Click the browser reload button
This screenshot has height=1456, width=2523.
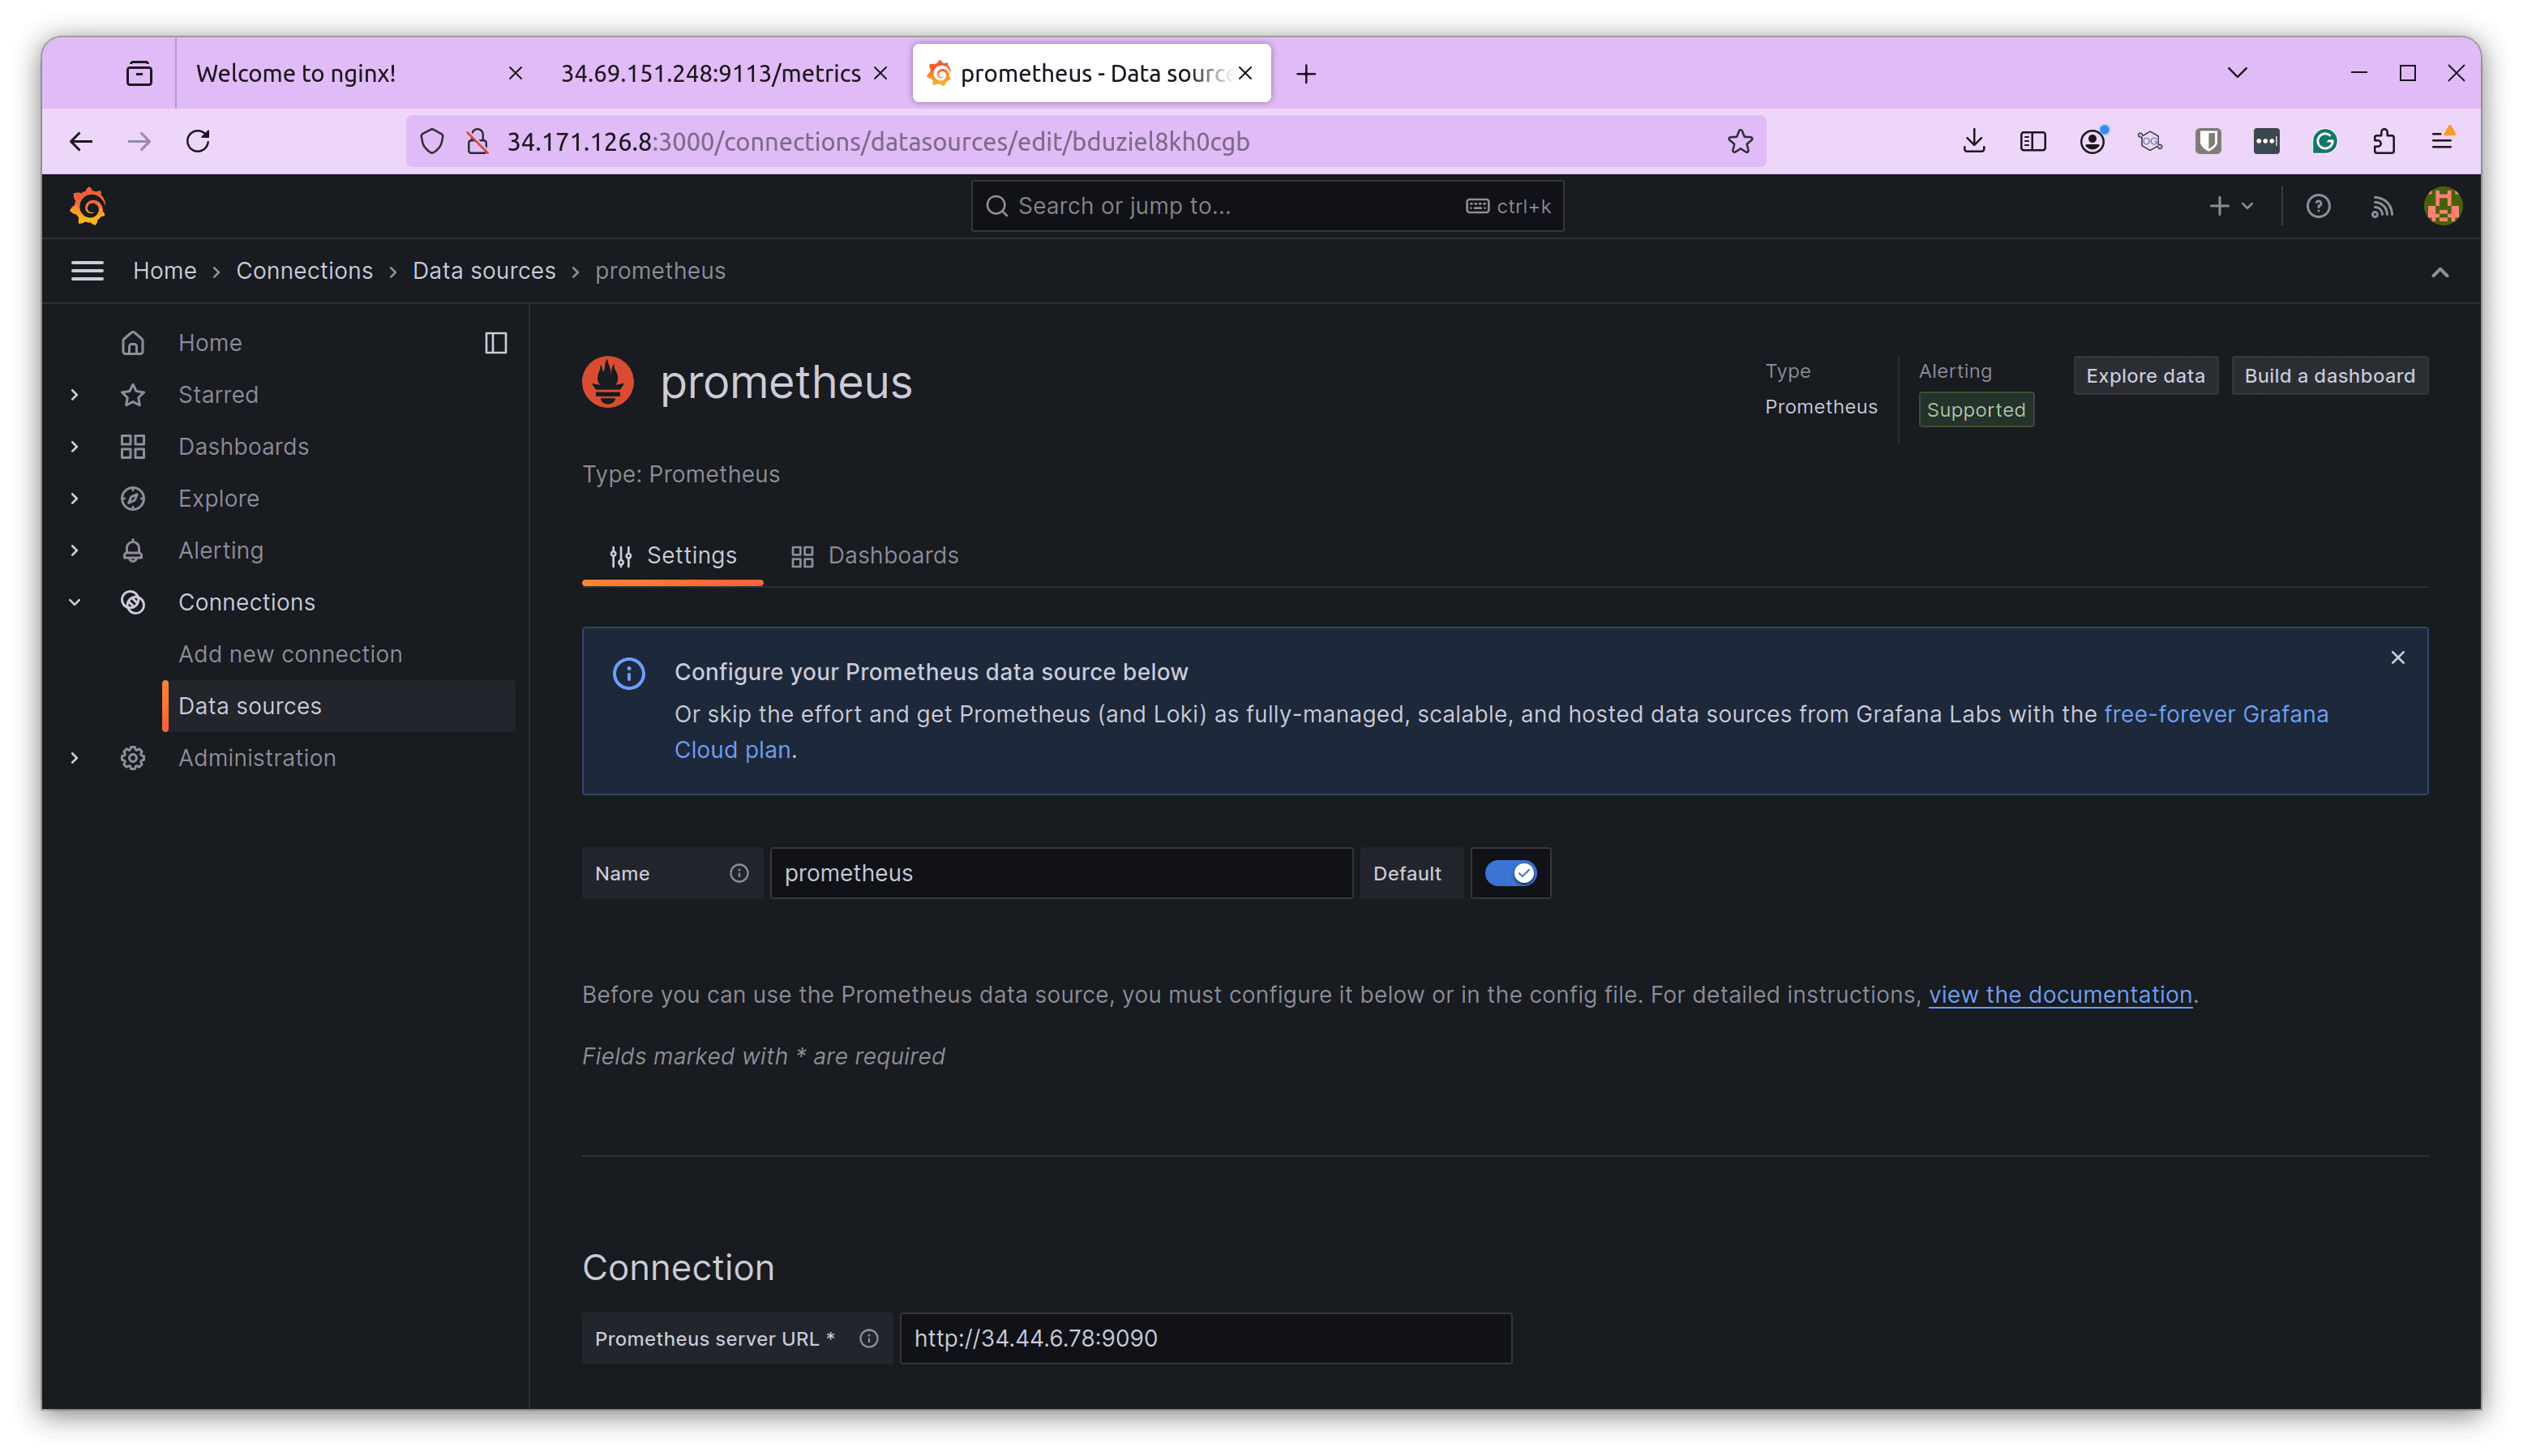tap(198, 141)
